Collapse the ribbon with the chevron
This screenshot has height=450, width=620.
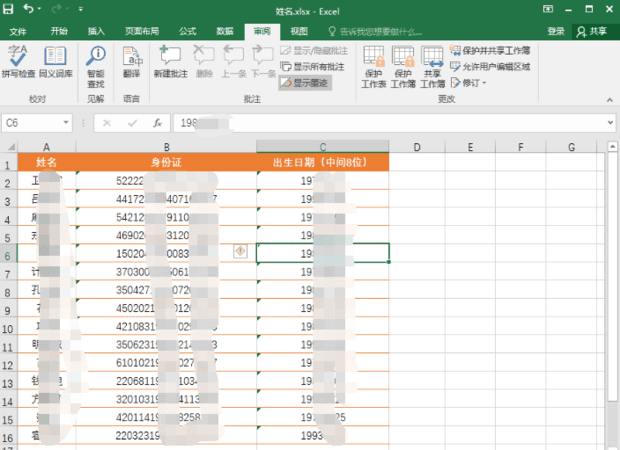610,100
